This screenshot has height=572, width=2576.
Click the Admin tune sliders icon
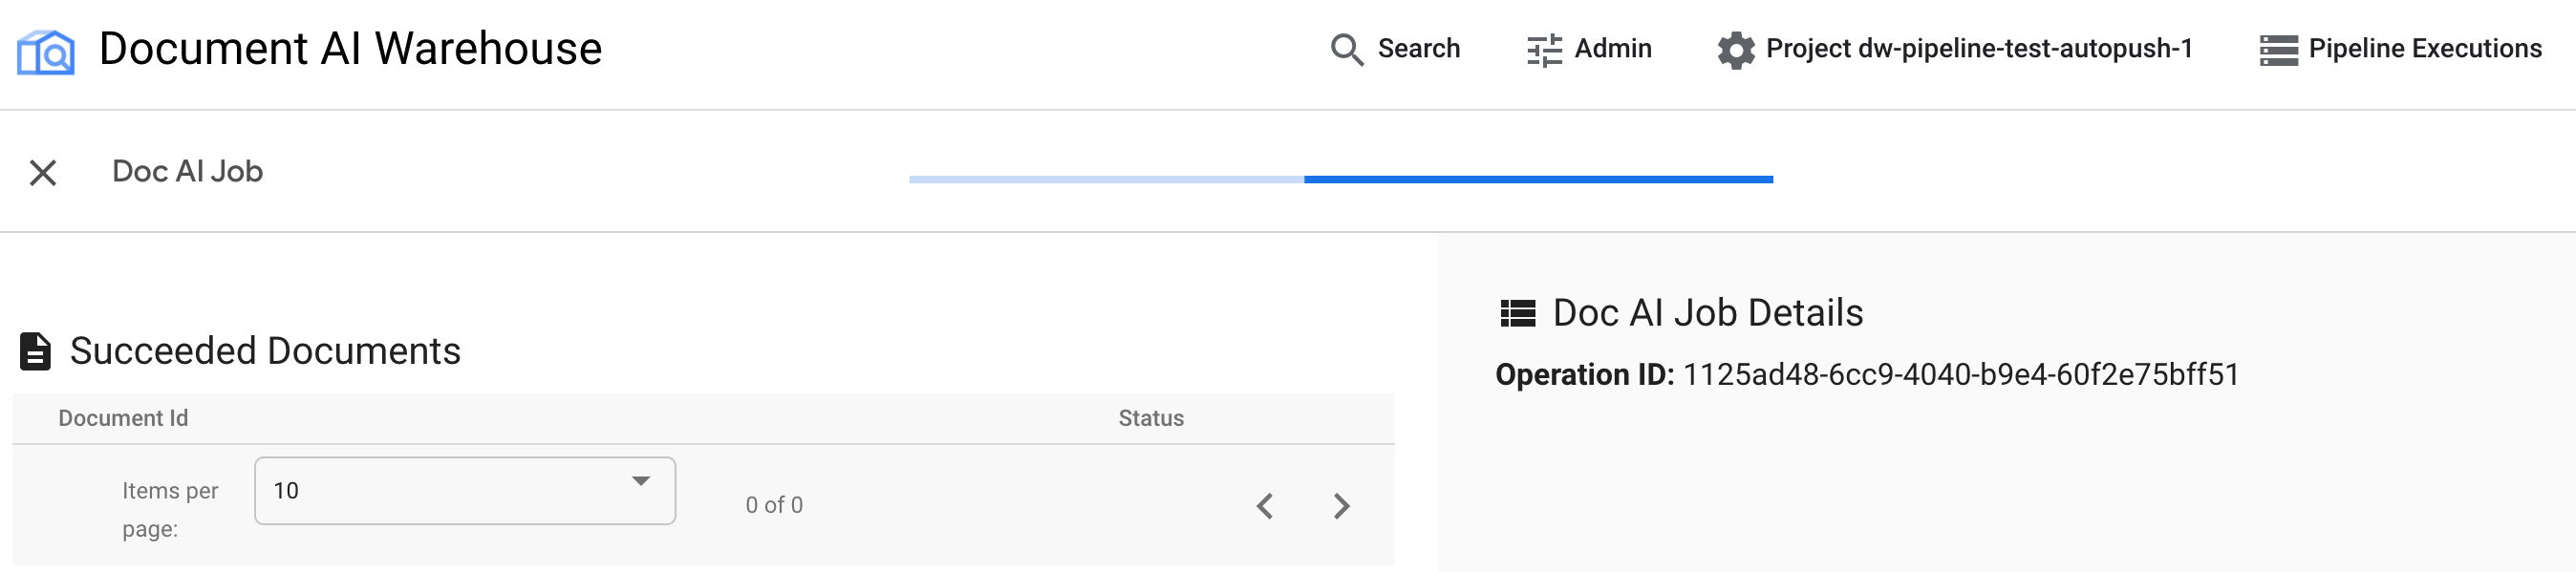1544,50
